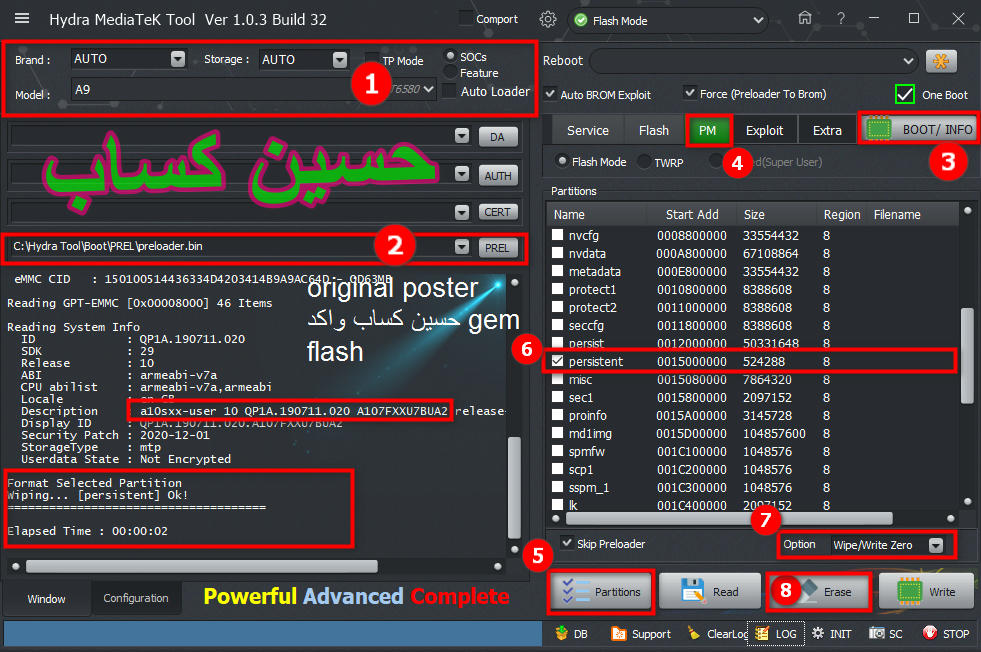The width and height of the screenshot is (981, 652).
Task: Enable the Comport checkbox
Action: [465, 18]
